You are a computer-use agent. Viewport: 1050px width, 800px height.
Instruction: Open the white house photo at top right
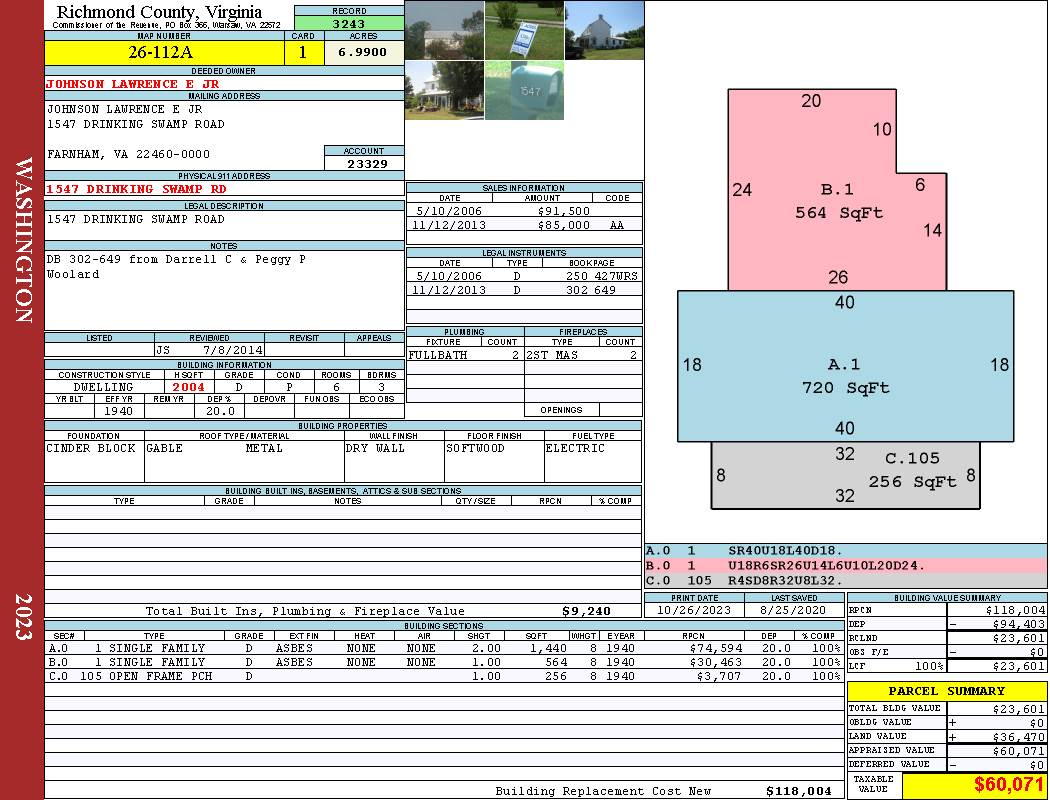pos(604,30)
